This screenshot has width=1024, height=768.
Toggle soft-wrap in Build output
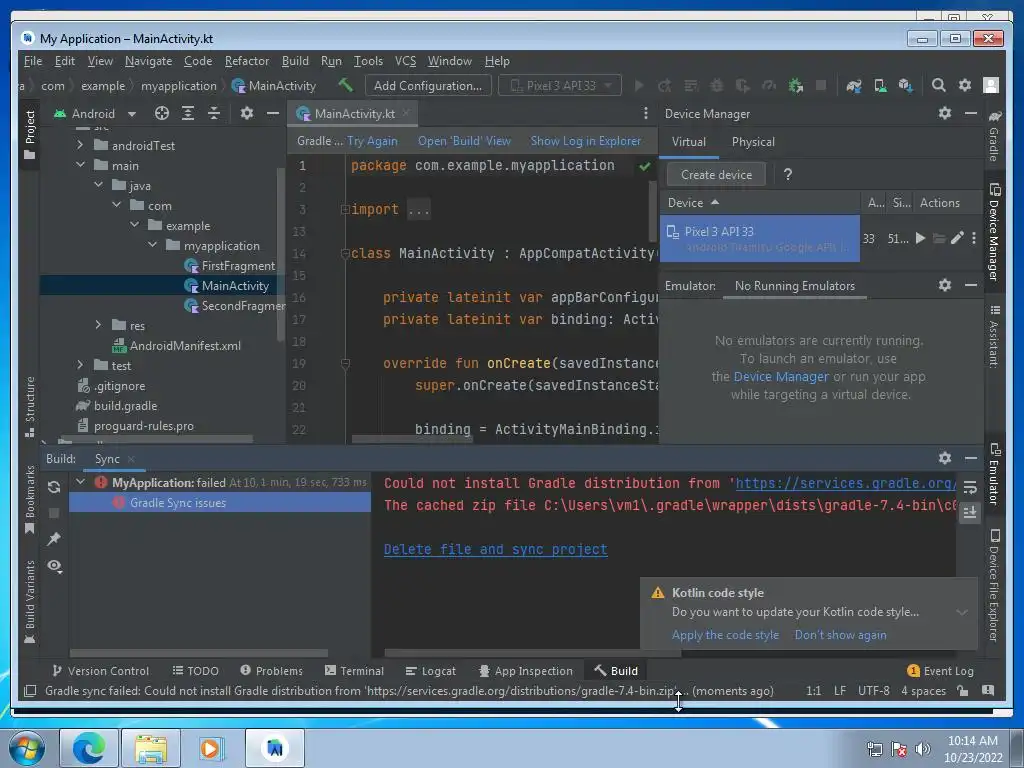click(970, 487)
